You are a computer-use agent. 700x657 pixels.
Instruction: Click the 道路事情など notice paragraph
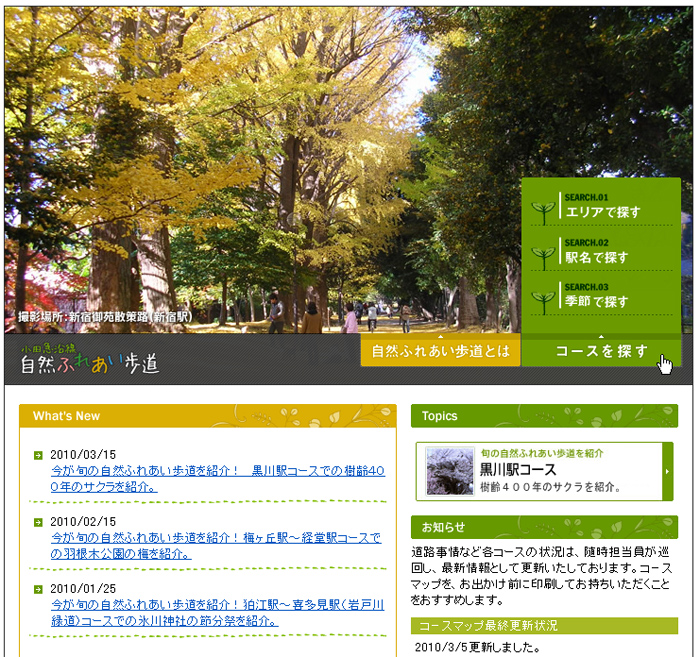(x=541, y=576)
